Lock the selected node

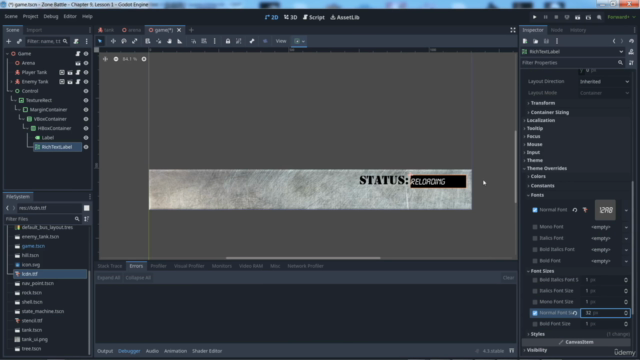pyautogui.click(x=228, y=41)
